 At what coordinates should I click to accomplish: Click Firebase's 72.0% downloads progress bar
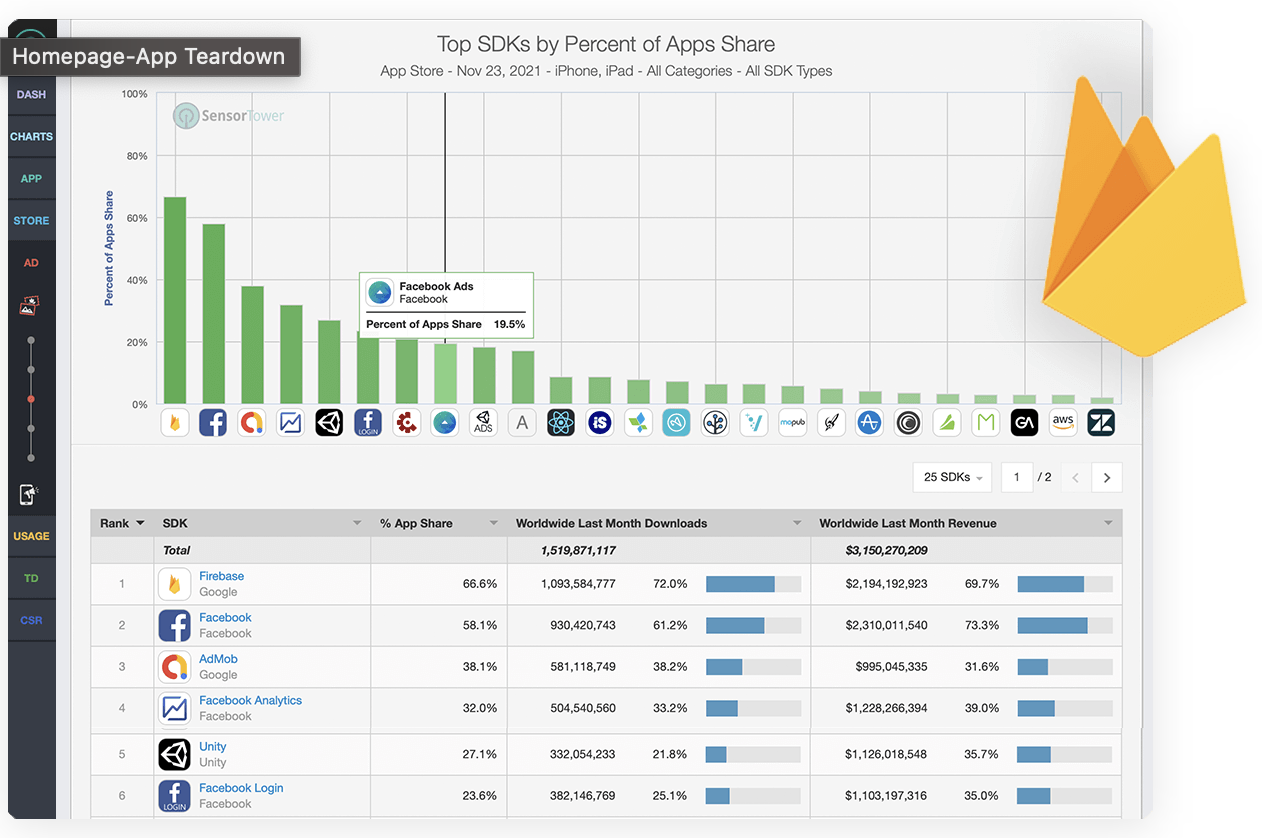[x=753, y=584]
